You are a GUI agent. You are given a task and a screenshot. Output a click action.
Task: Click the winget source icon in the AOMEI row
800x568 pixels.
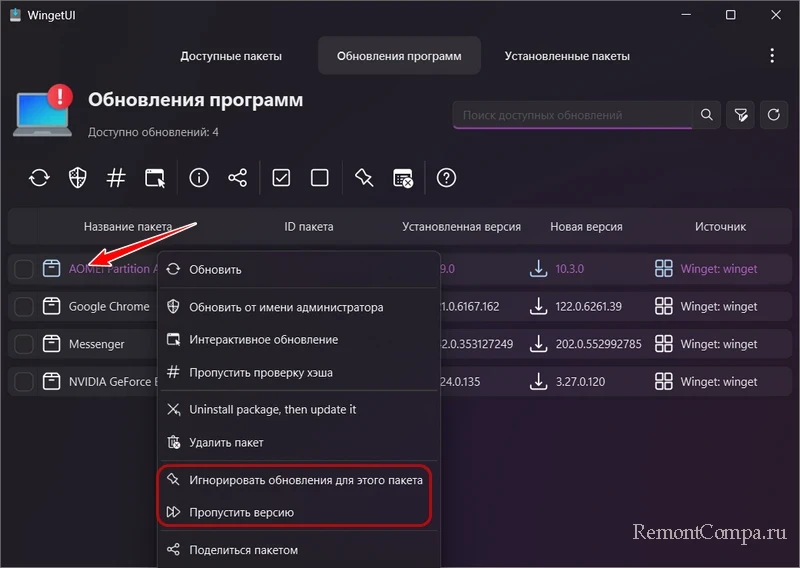click(x=664, y=268)
